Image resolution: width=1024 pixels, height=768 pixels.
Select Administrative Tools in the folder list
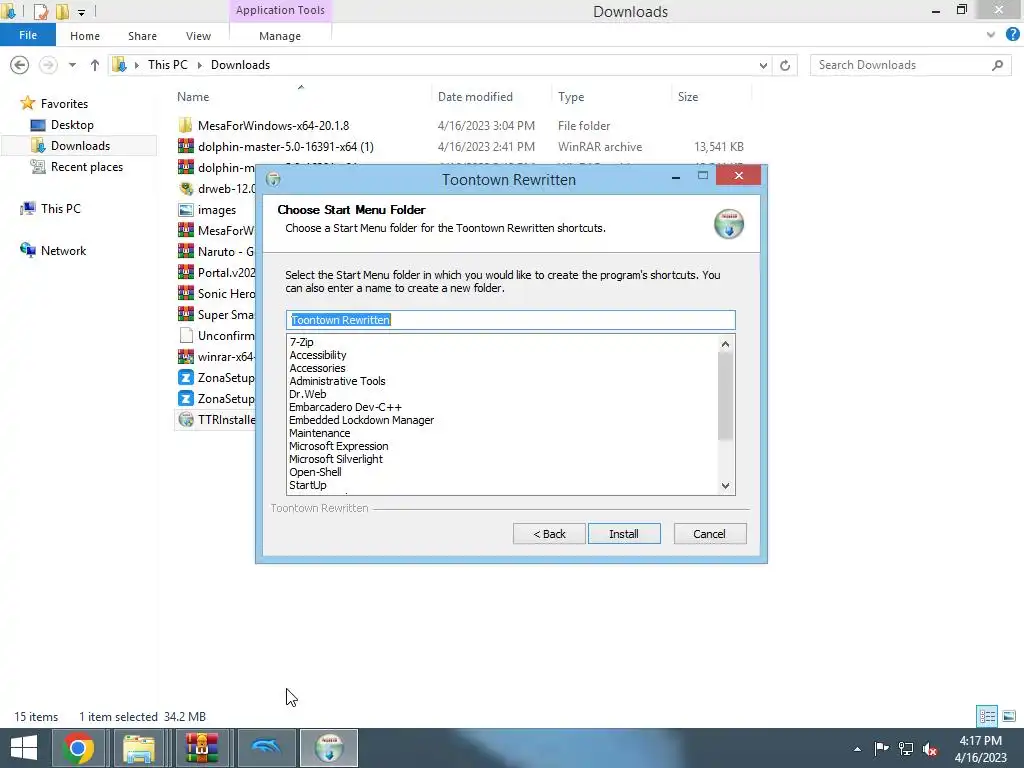coord(337,381)
